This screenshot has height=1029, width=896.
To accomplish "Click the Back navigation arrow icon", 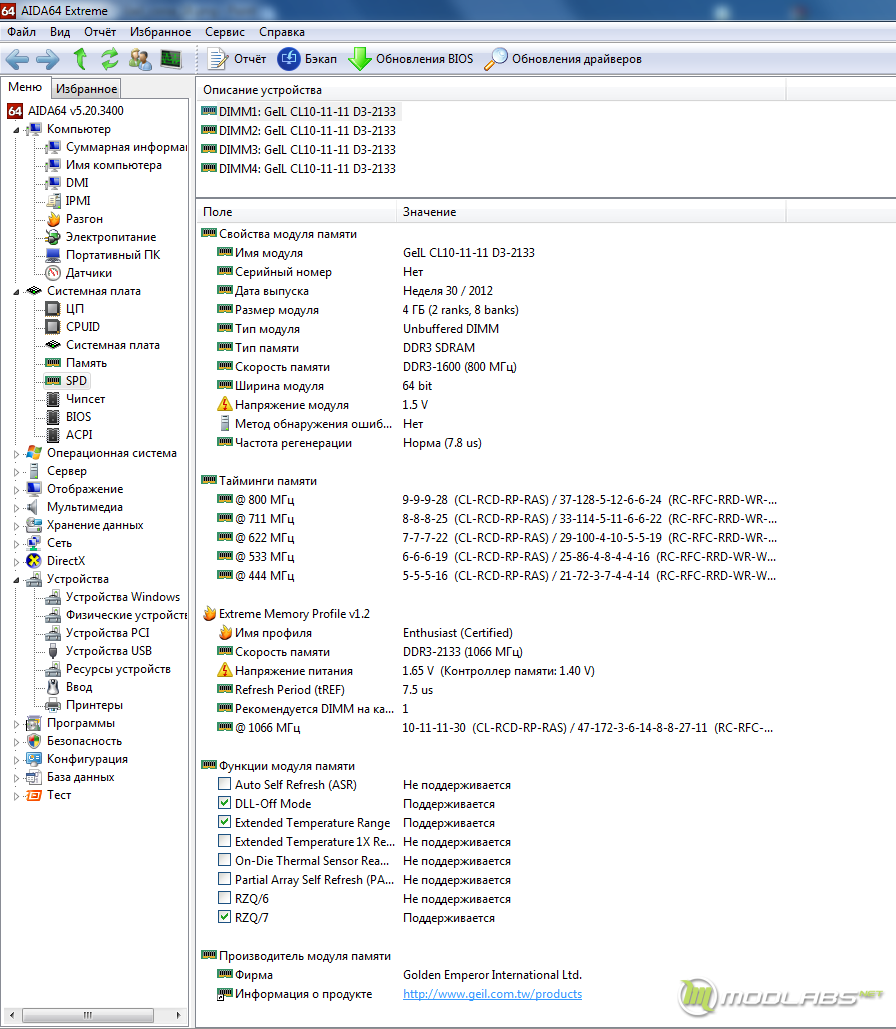I will [17, 59].
